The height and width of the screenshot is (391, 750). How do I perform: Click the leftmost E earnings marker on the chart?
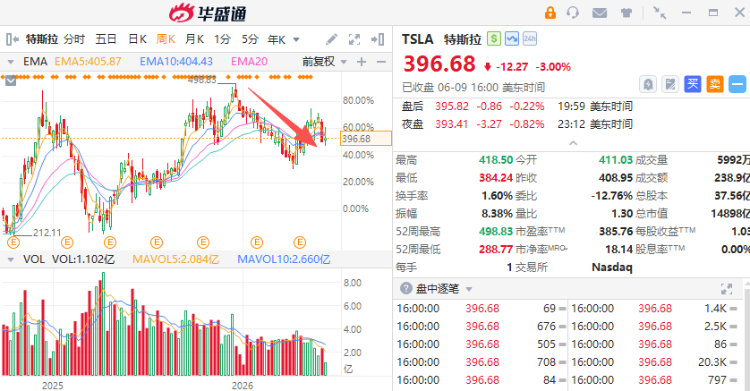coord(13,243)
